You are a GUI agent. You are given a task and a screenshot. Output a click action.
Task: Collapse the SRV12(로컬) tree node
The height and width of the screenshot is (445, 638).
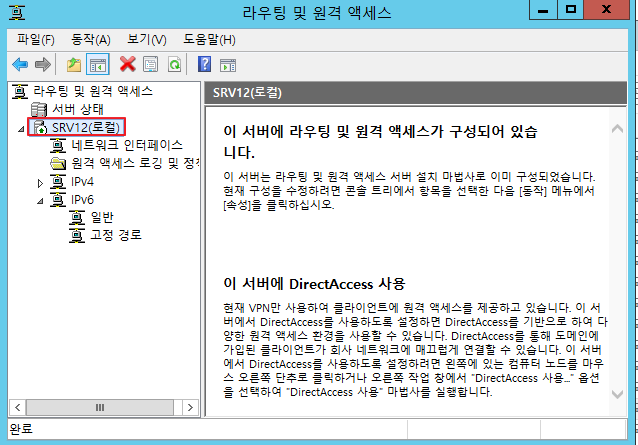click(x=21, y=129)
